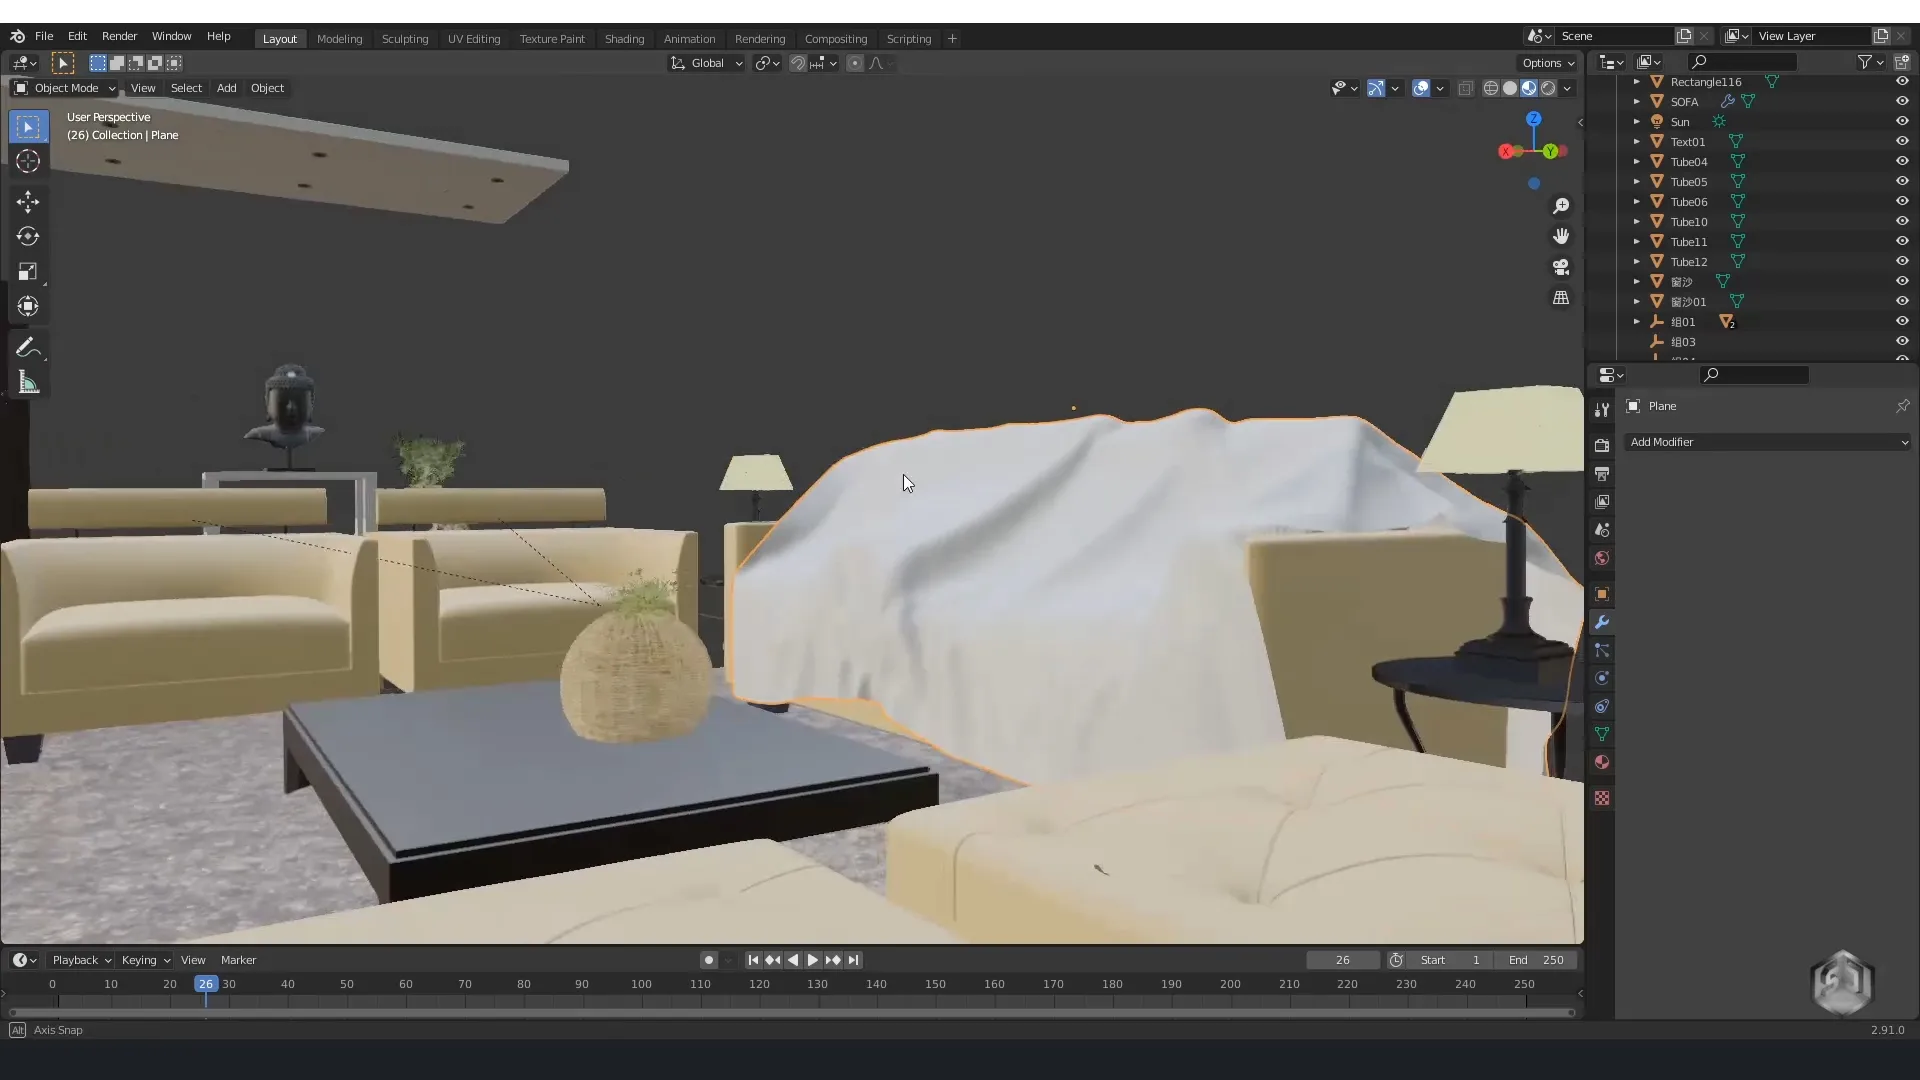The height and width of the screenshot is (1080, 1920).
Task: Switch to orthographic grid view icon
Action: coord(1560,298)
